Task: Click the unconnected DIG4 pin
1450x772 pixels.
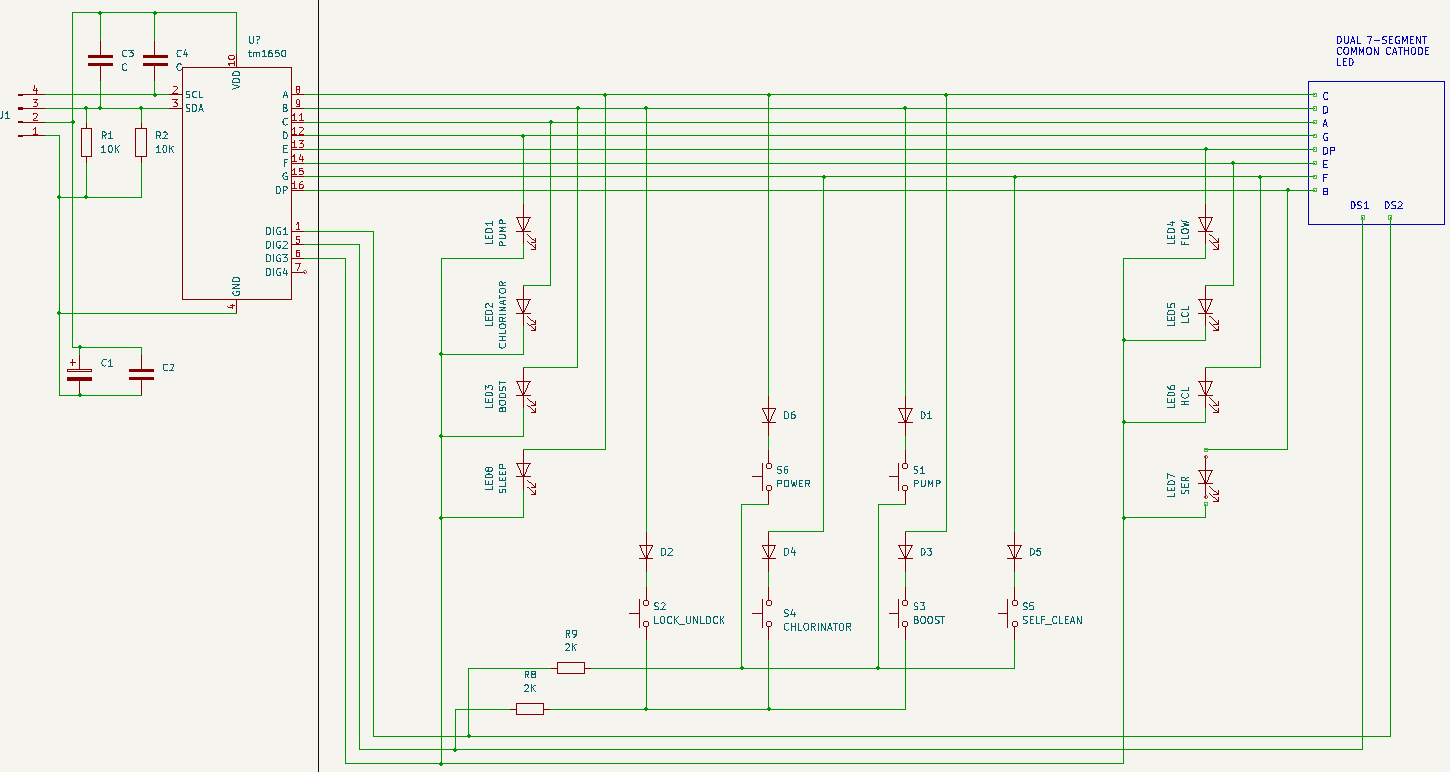Action: coord(299,270)
